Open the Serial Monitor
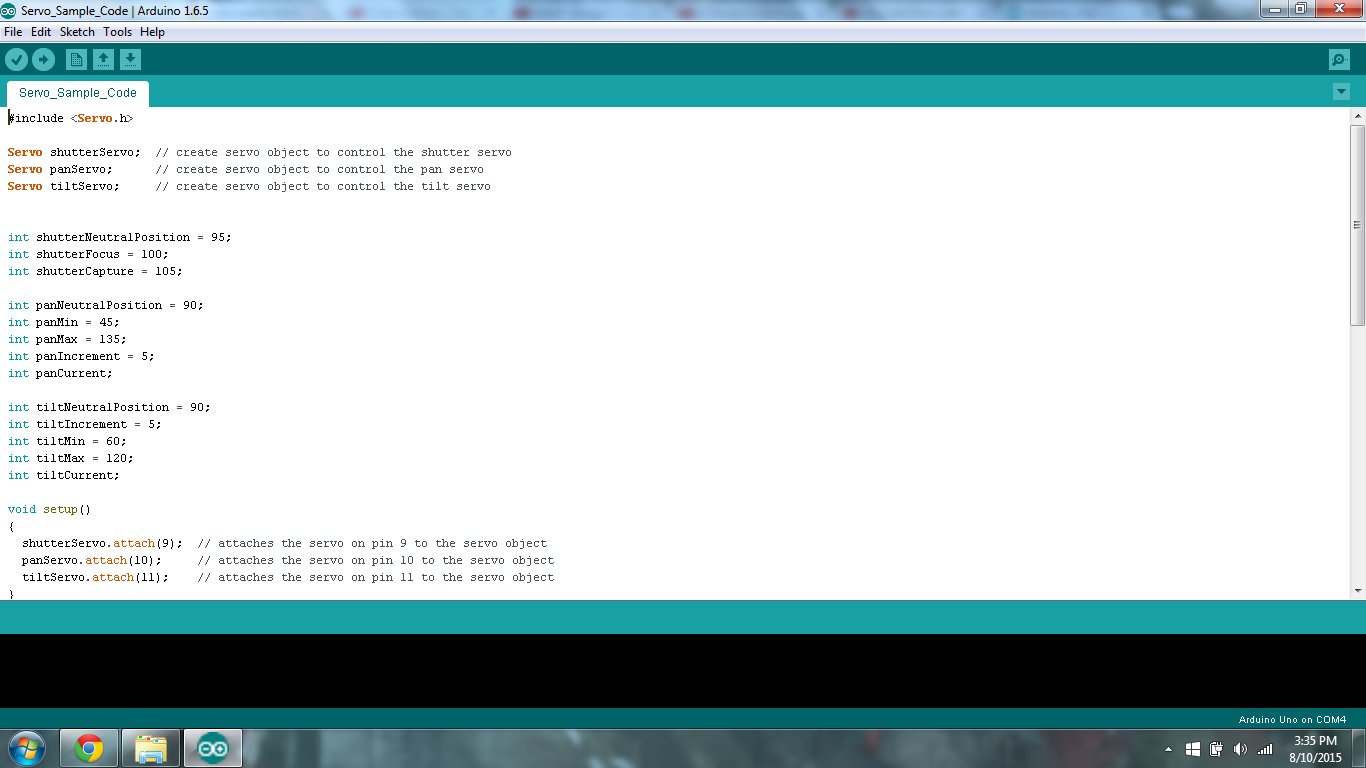Viewport: 1366px width, 768px height. 1339,60
